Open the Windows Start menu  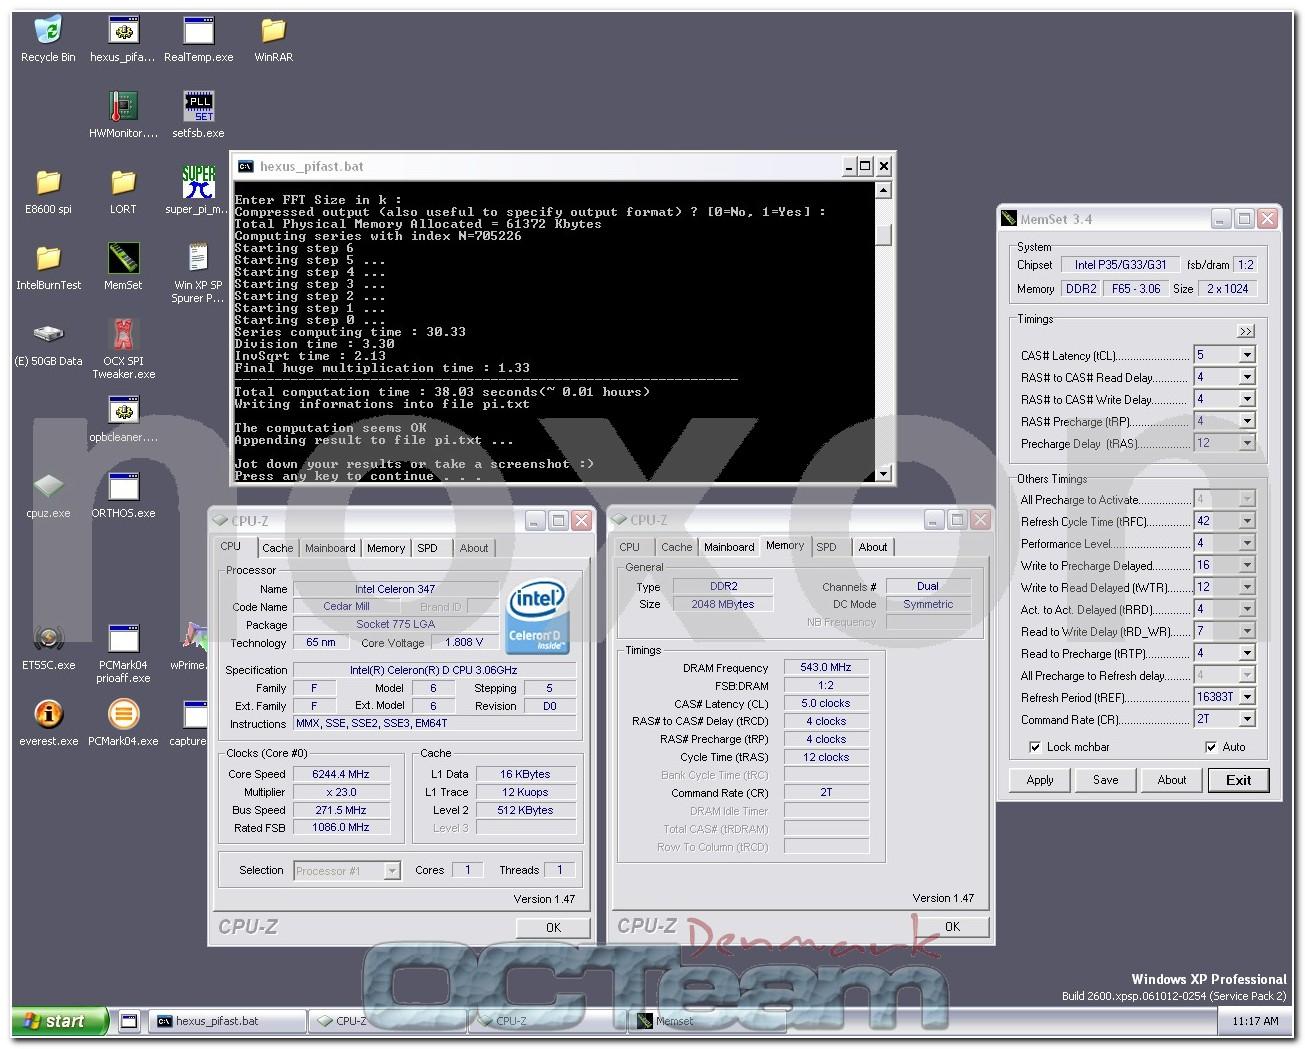61,1021
